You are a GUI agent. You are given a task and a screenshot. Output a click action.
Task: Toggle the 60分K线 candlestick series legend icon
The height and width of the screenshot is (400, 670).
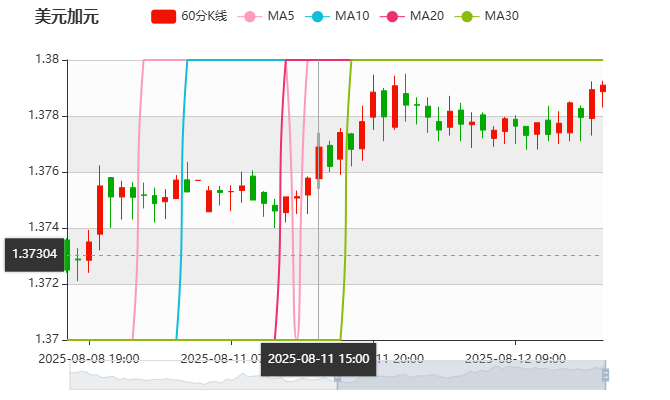pyautogui.click(x=164, y=17)
